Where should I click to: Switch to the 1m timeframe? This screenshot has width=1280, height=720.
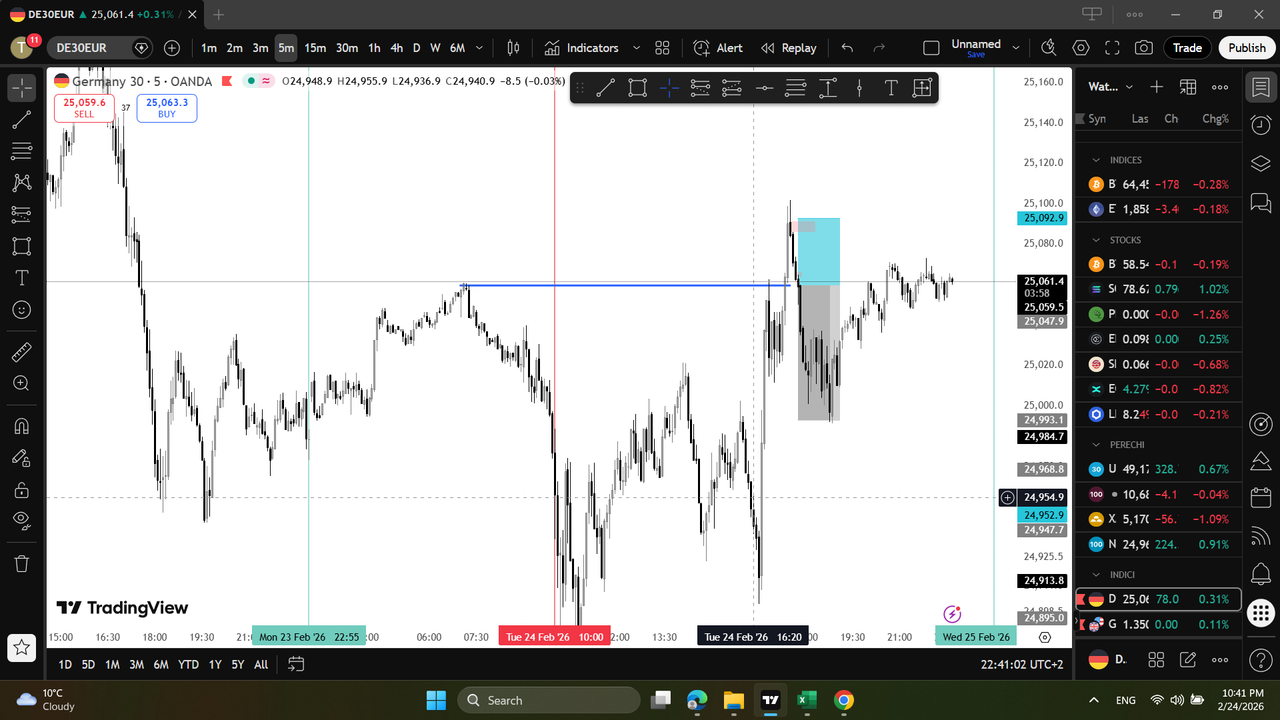click(209, 48)
